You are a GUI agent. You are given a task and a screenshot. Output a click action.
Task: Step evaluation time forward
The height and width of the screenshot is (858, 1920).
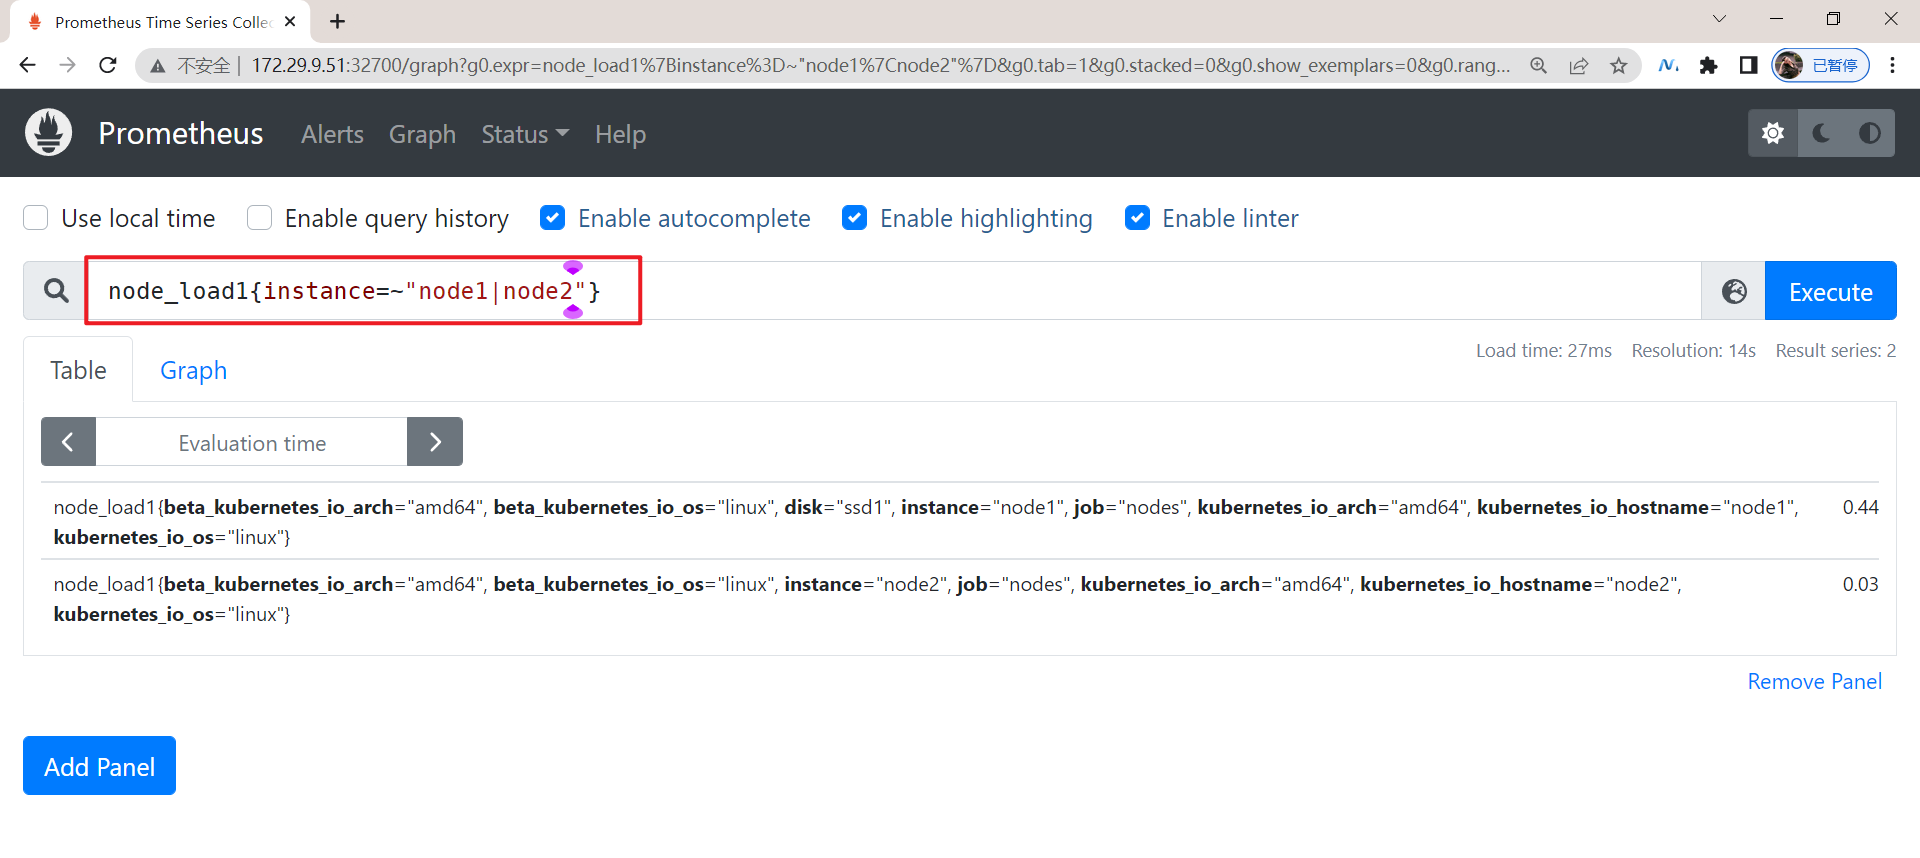(435, 442)
